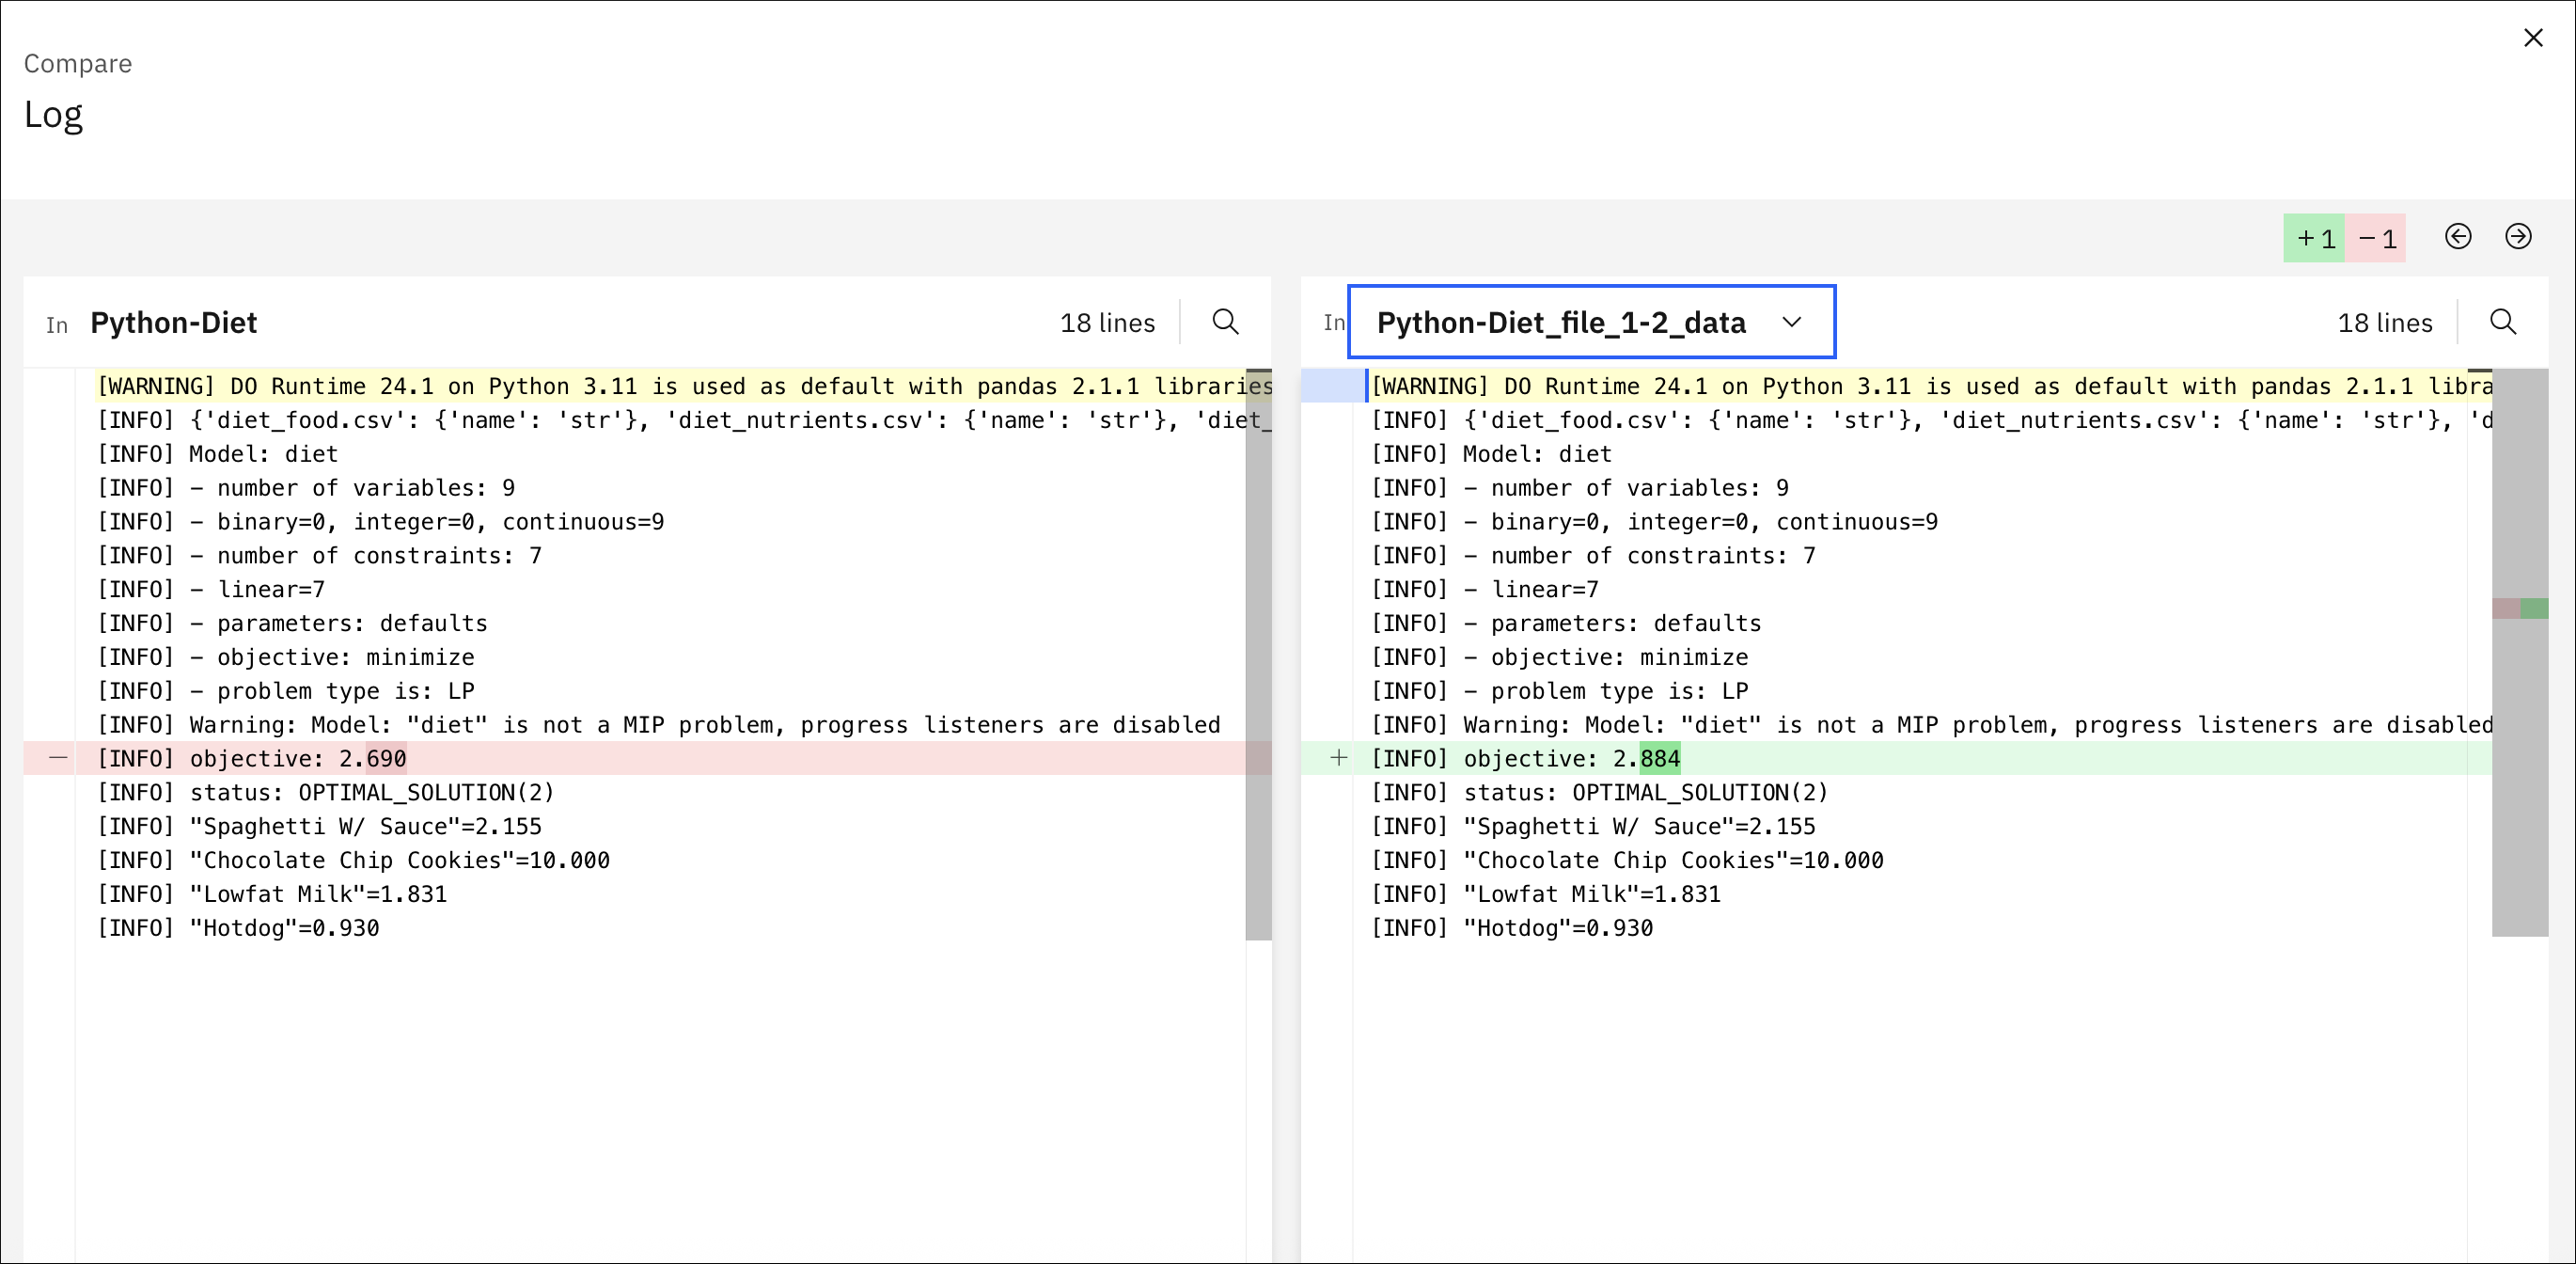Click the right pane '18 lines' count
Viewport: 2576px width, 1264px height.
coord(2385,323)
